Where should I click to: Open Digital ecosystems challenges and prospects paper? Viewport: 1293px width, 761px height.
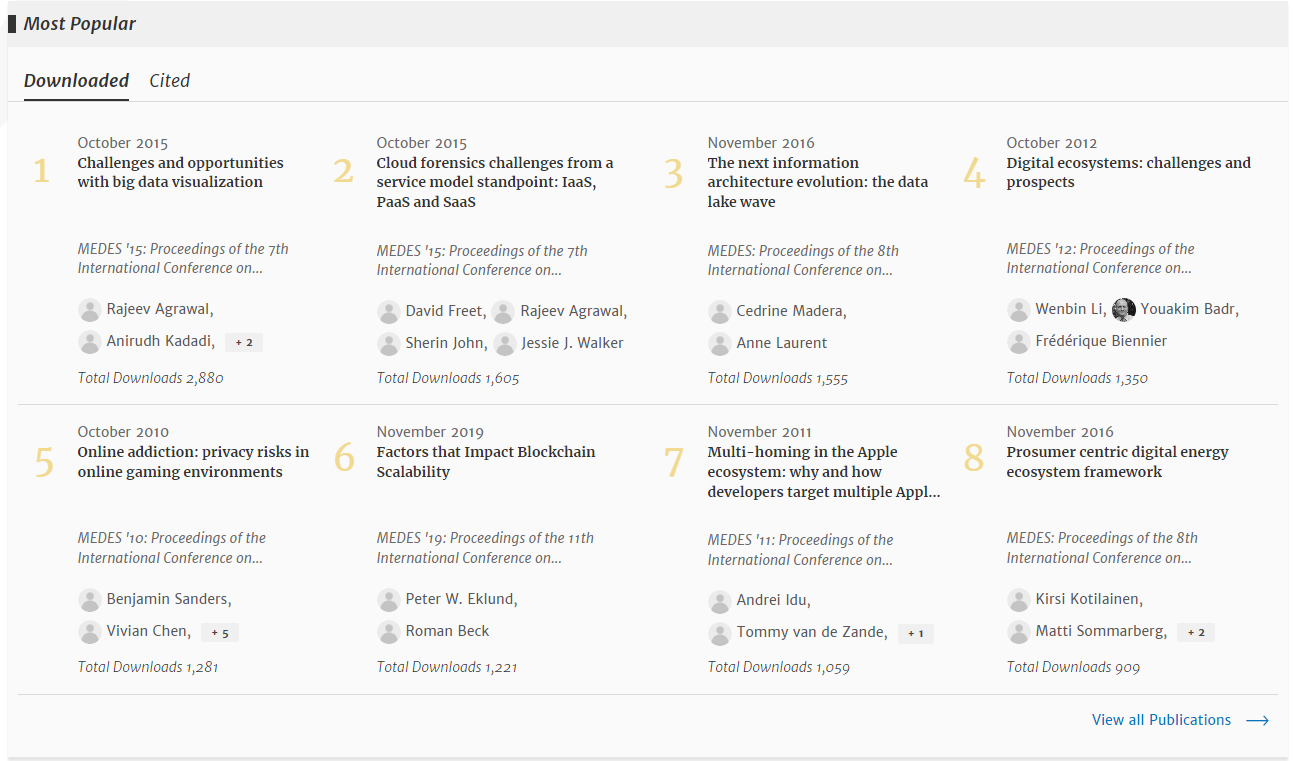click(1128, 173)
